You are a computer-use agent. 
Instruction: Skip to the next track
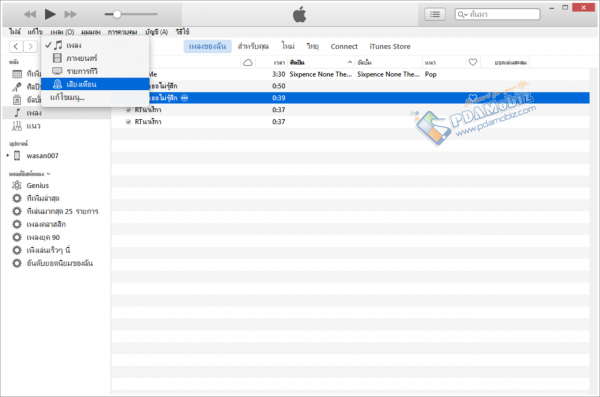coord(70,15)
